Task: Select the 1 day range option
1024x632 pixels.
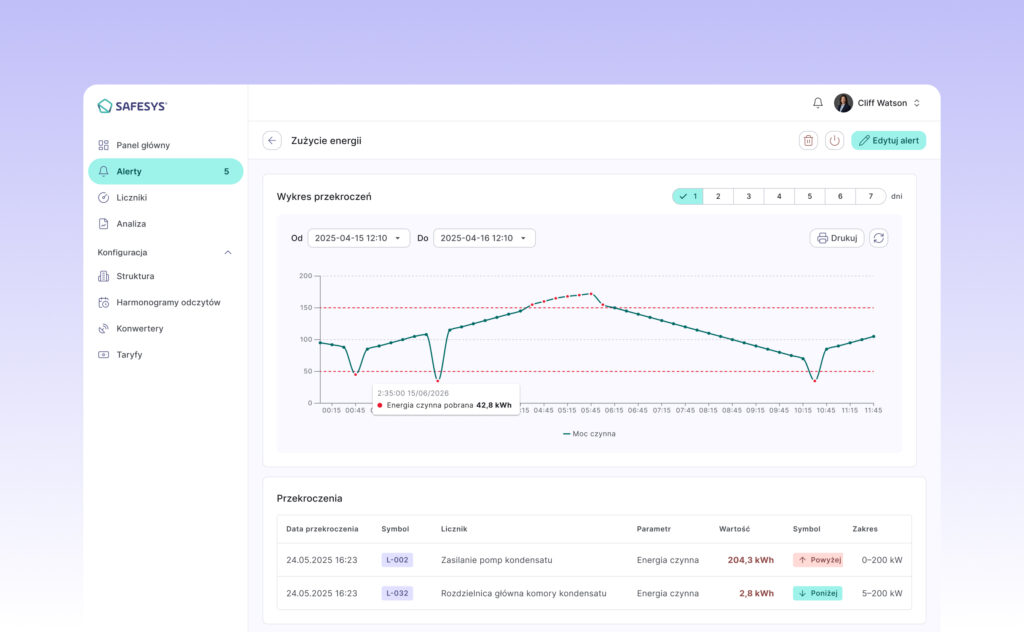Action: pyautogui.click(x=688, y=196)
